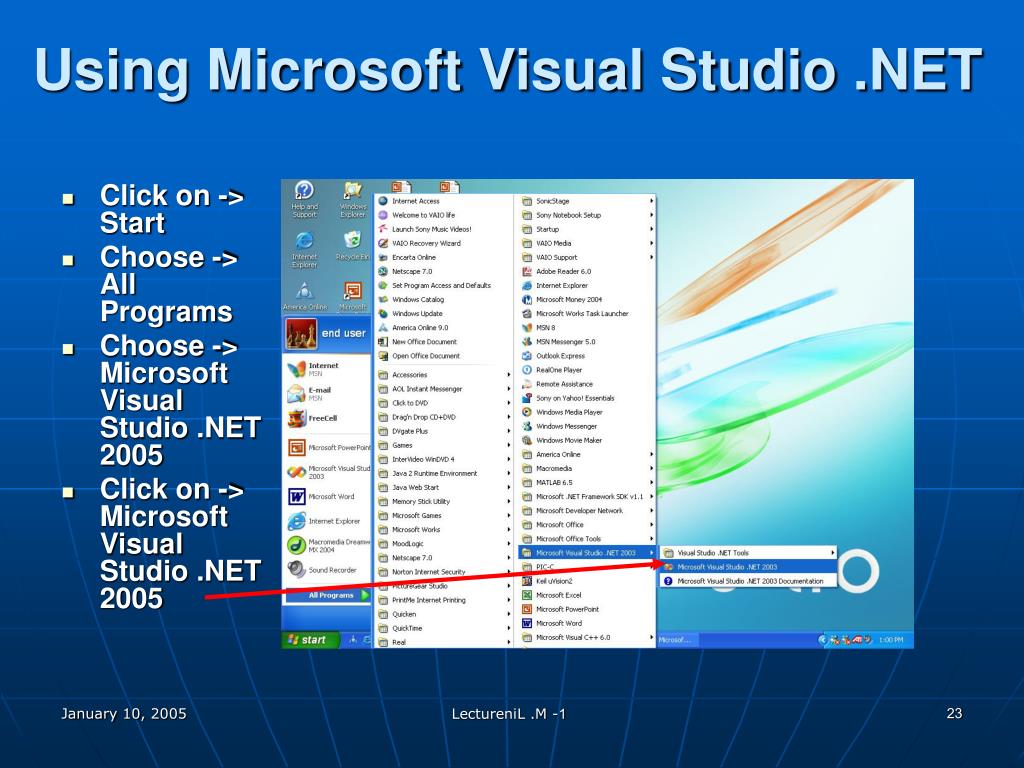Expand the Games program folder
The width and height of the screenshot is (1024, 768).
coord(443,445)
